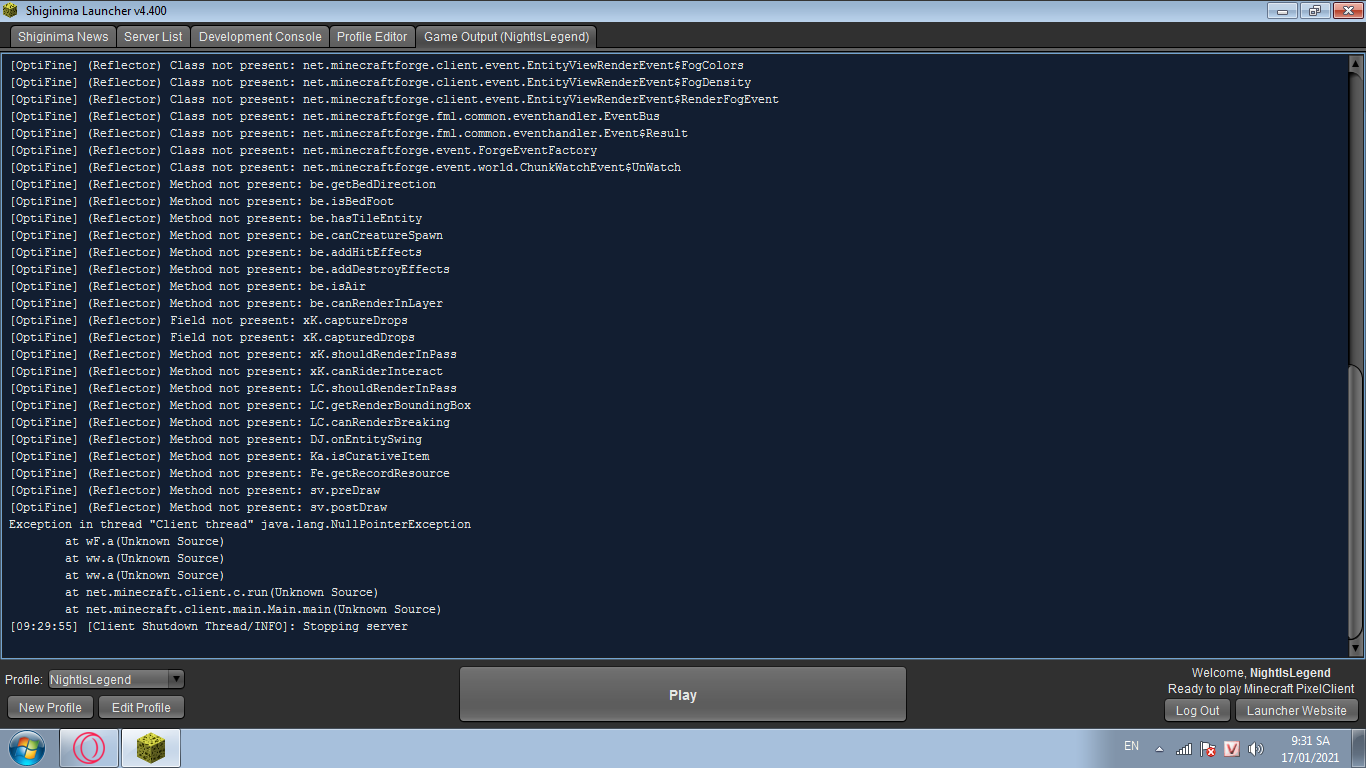Click the 'be.getBedDirection' log line
The image size is (1366, 768).
tap(223, 184)
